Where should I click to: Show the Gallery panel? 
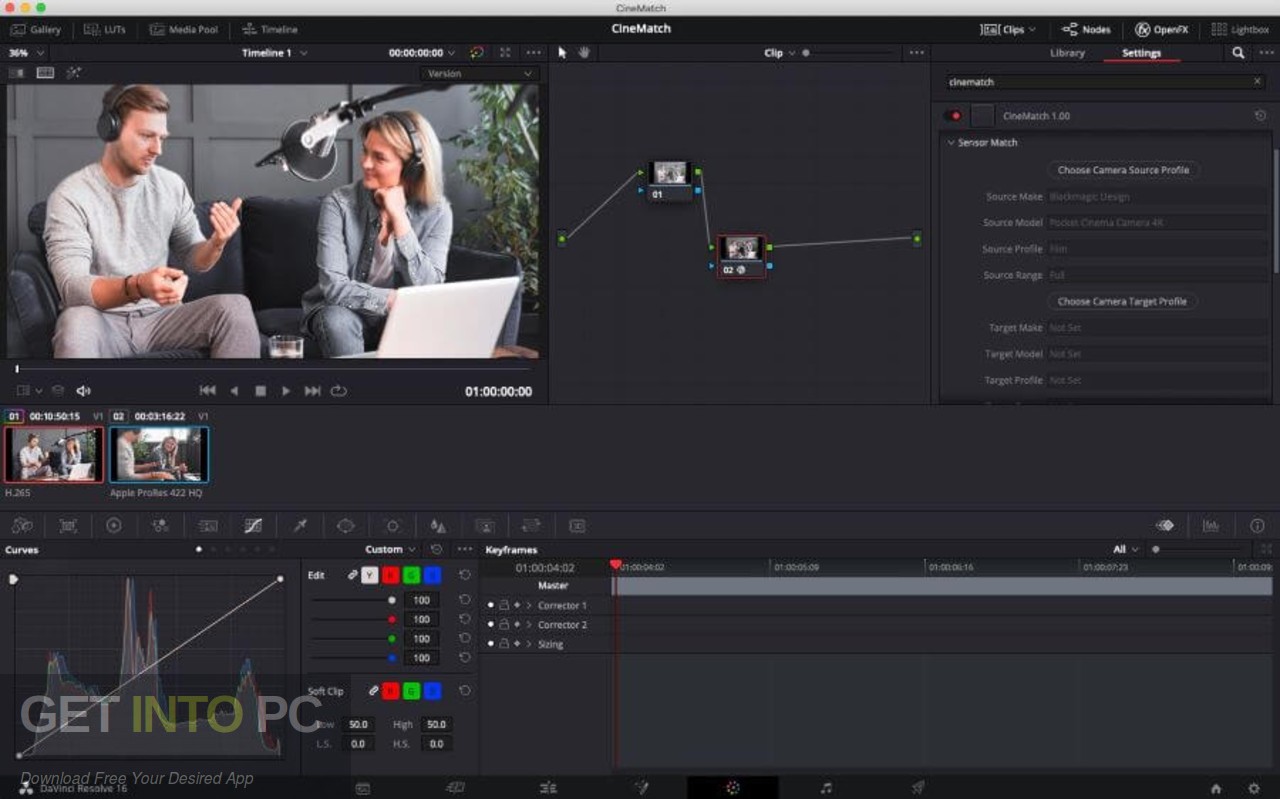tap(36, 29)
